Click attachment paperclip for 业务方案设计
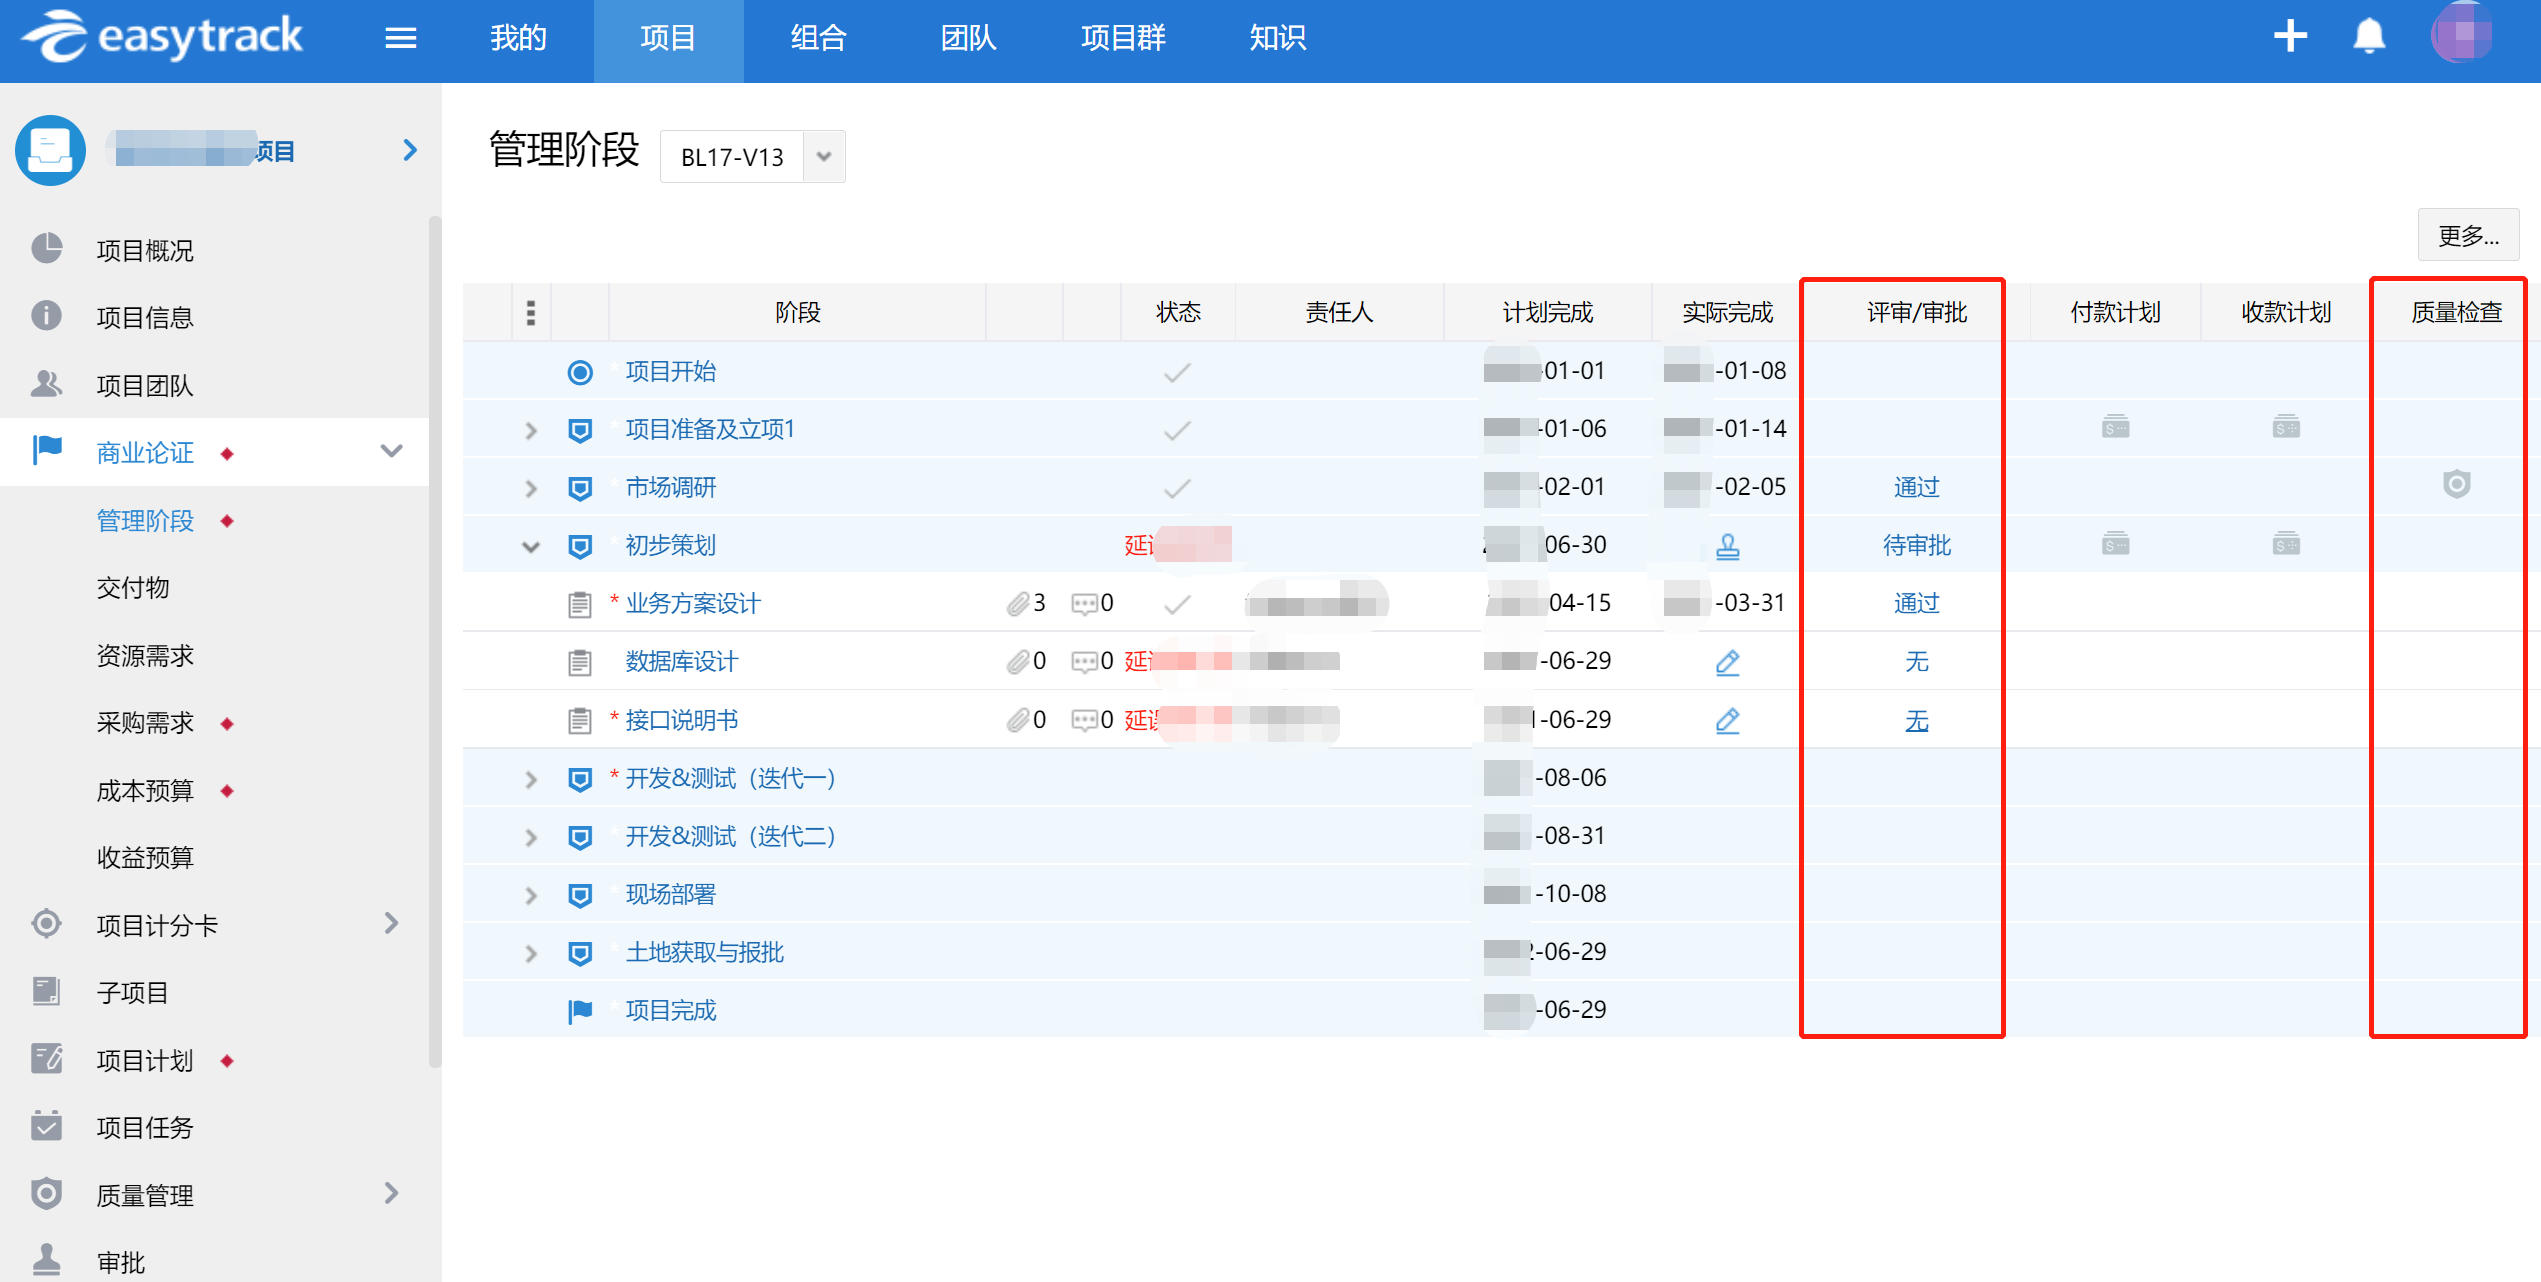This screenshot has height=1282, width=2541. (1018, 603)
